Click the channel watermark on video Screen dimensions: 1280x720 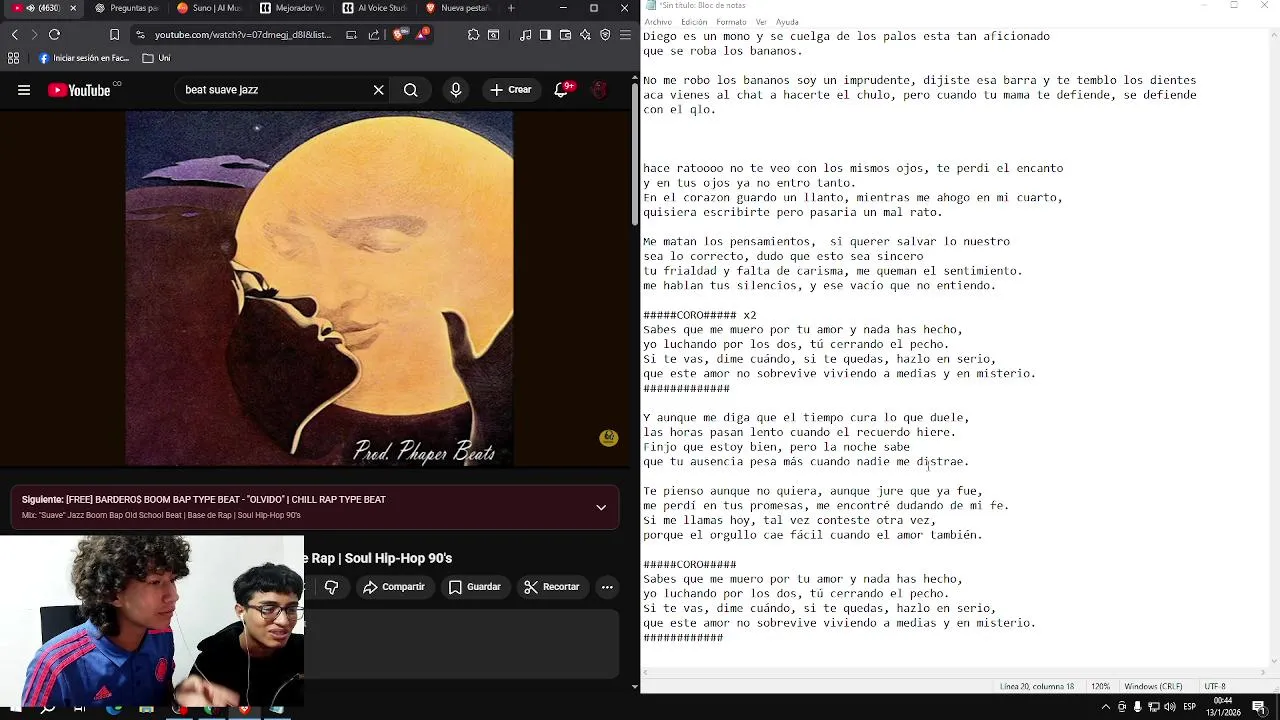click(x=608, y=438)
